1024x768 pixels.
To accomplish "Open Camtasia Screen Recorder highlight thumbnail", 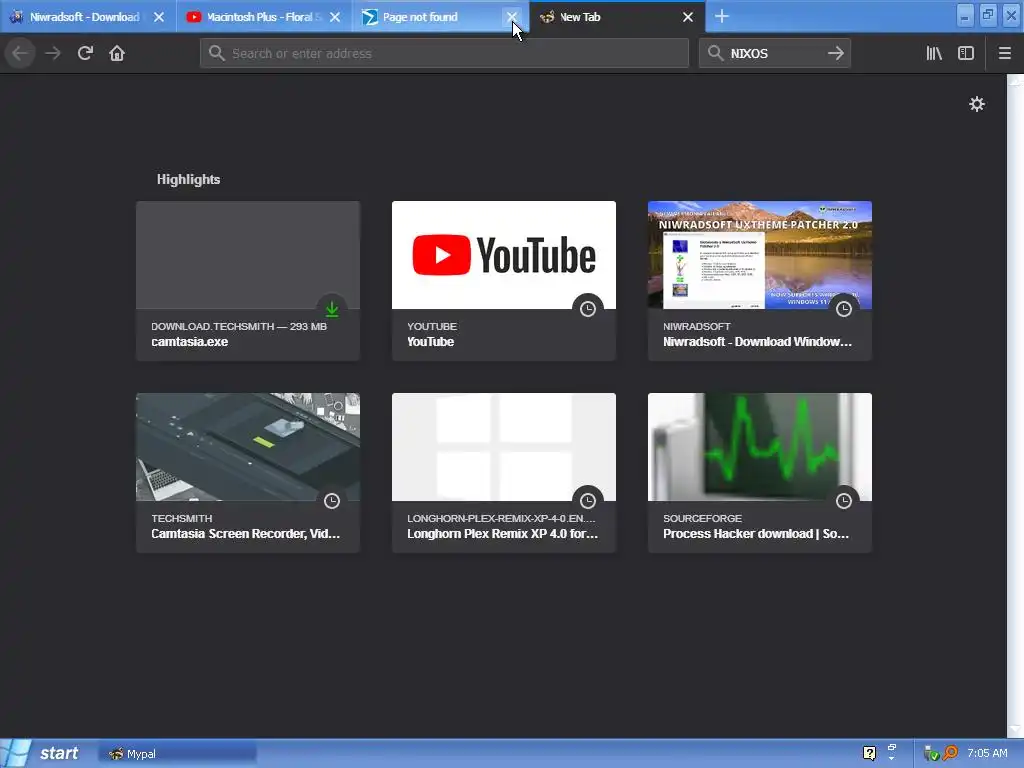I will coord(248,447).
